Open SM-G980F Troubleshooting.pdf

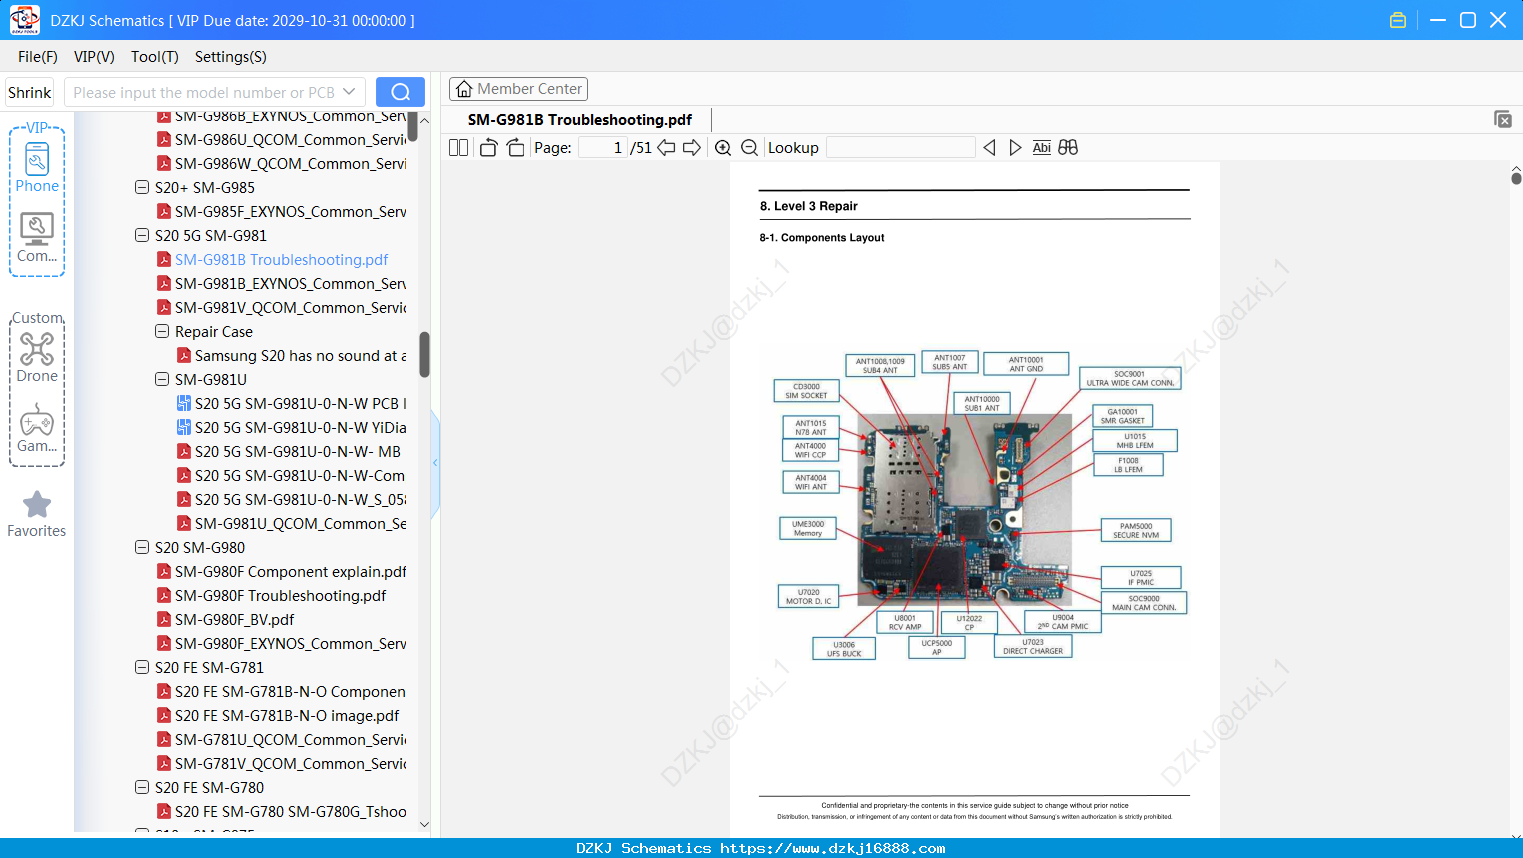click(x=271, y=596)
